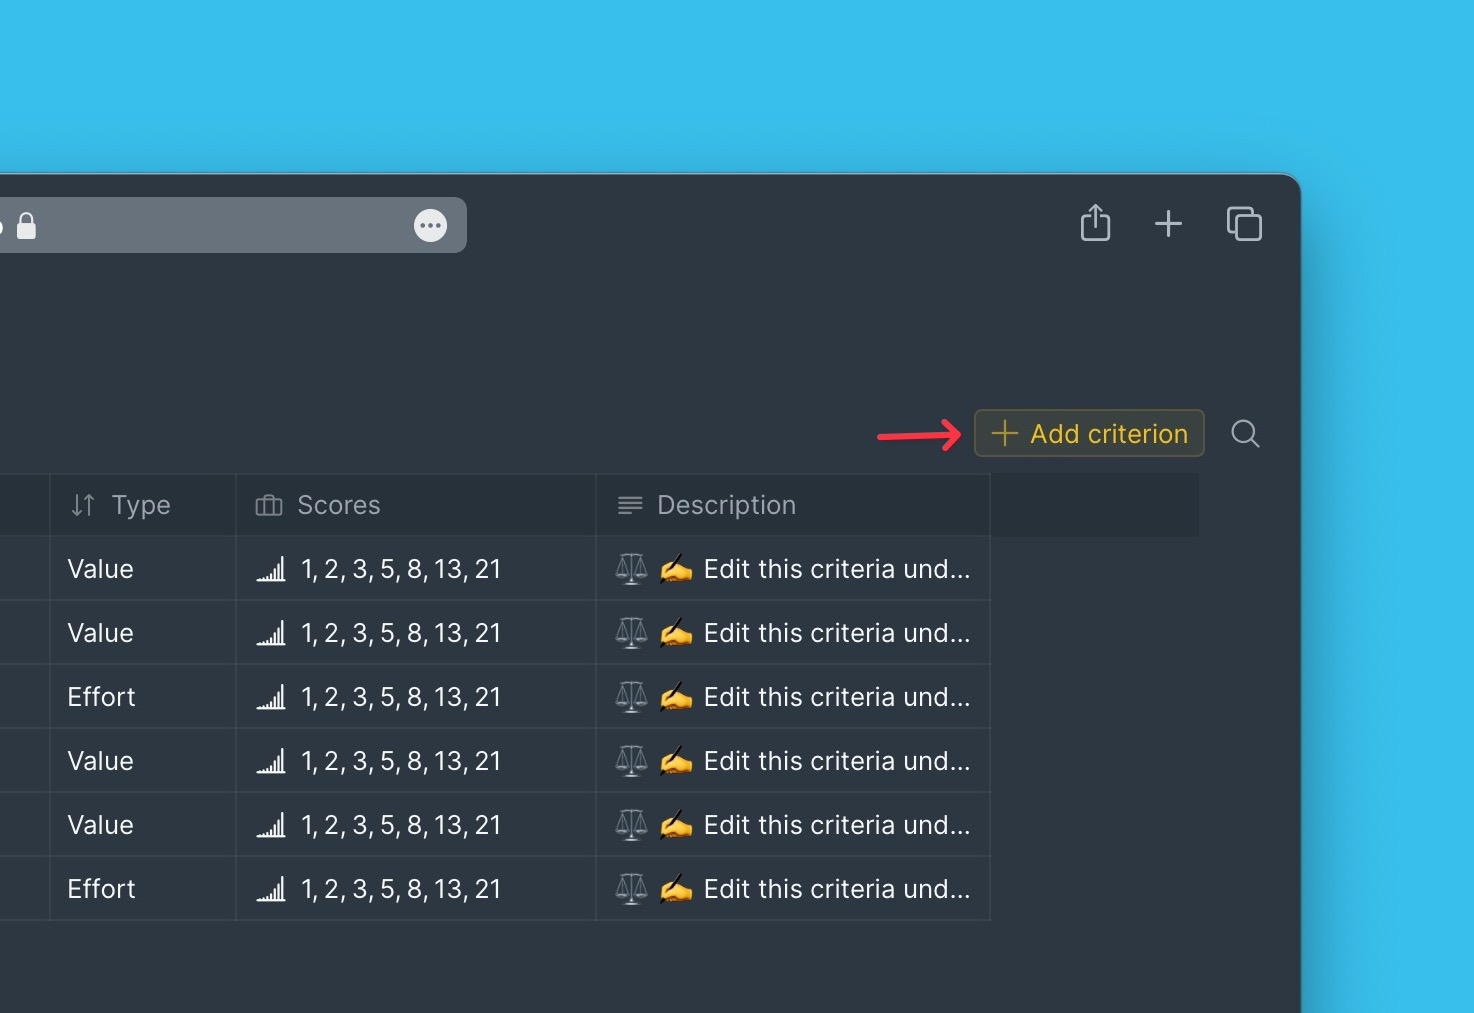Click the writing hand emoji in third row
1474x1013 pixels.
[676, 697]
